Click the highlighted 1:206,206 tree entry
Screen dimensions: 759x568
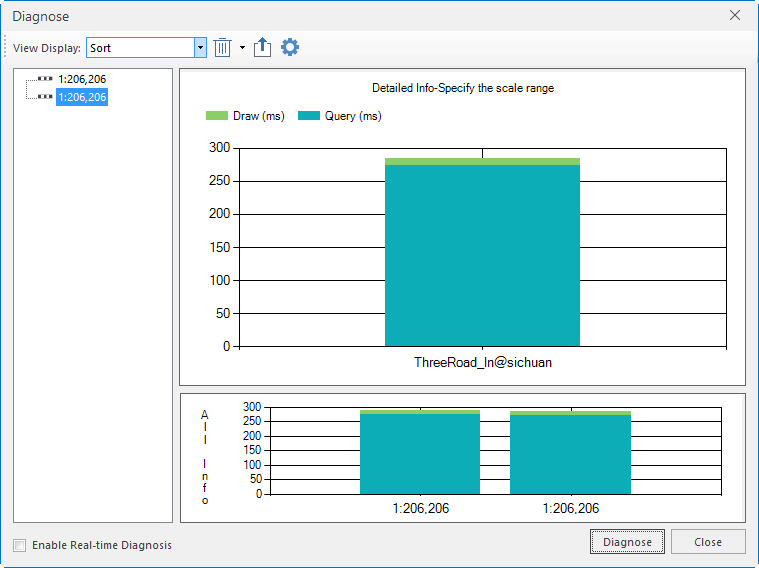coord(82,97)
